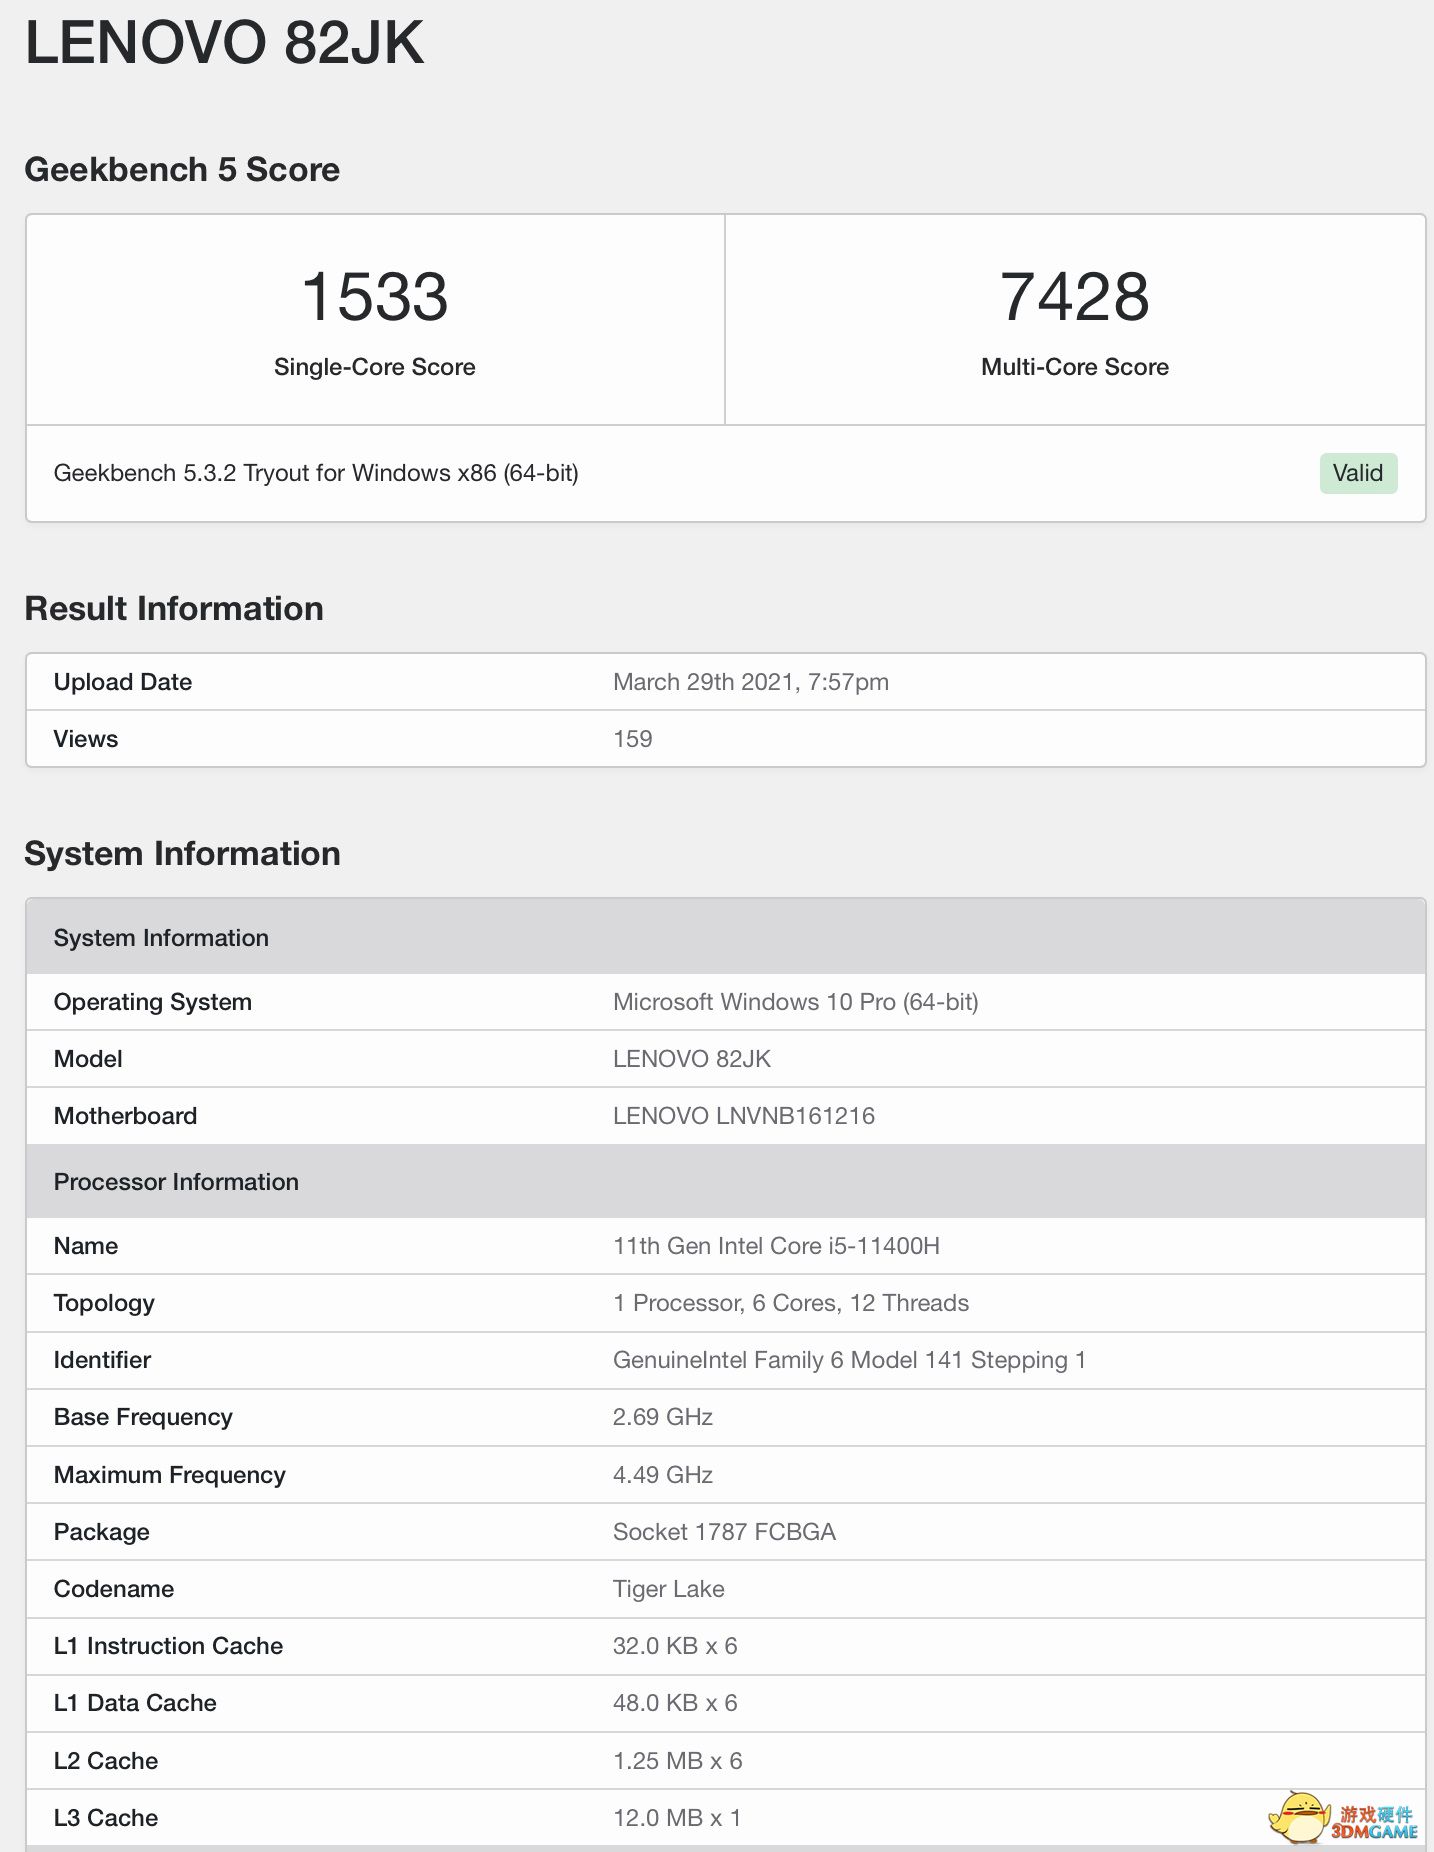Click the 2.69 GHz value
Image resolution: width=1434 pixels, height=1852 pixels.
click(x=663, y=1417)
